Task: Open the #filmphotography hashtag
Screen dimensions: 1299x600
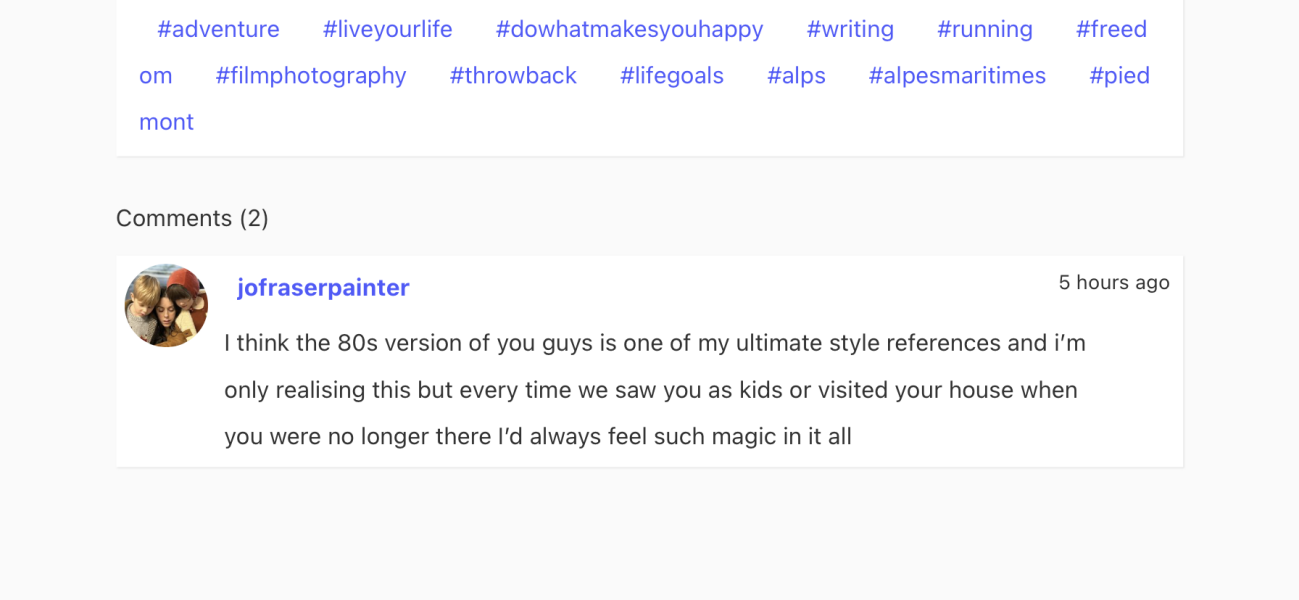Action: click(311, 76)
